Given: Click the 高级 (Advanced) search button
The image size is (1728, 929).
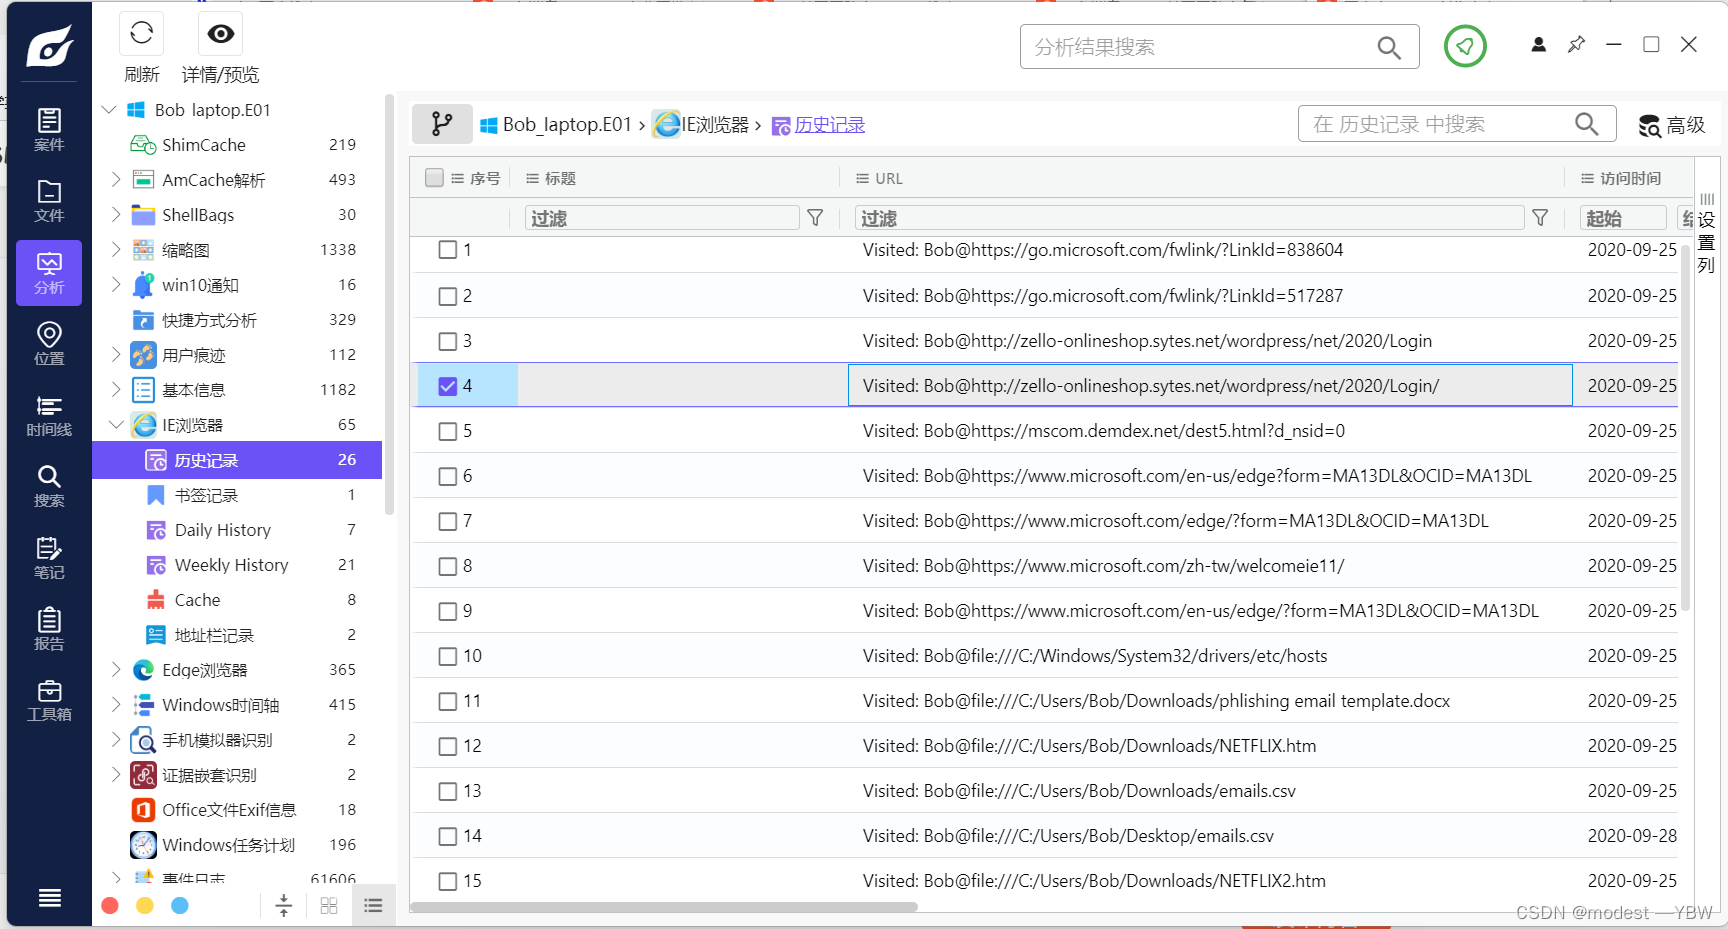Looking at the screenshot, I should [1672, 125].
